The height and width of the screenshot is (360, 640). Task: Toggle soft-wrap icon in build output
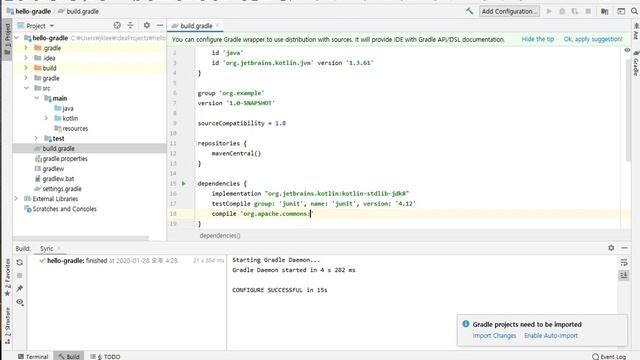tap(624, 262)
